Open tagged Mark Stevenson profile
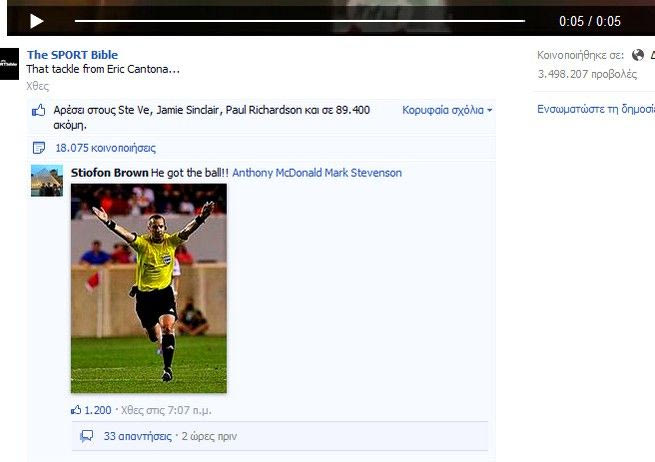The height and width of the screenshot is (462, 655). tap(363, 173)
